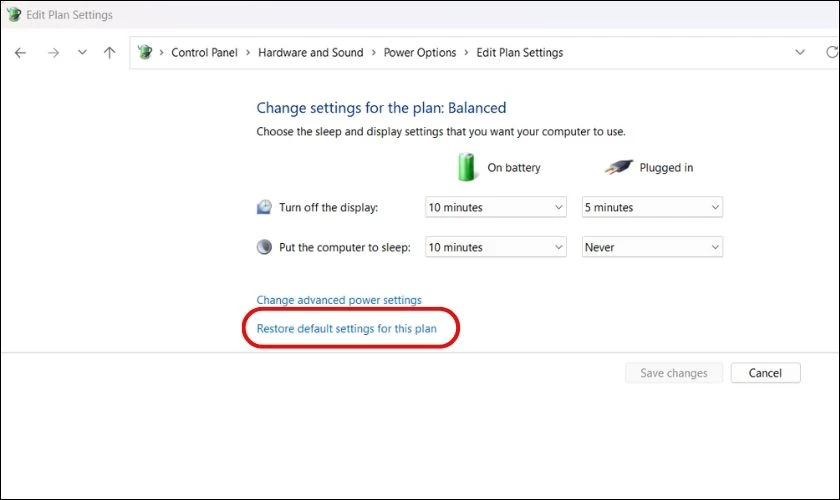Viewport: 840px width, 500px height.
Task: Open On battery display timeout dropdown
Action: point(496,207)
